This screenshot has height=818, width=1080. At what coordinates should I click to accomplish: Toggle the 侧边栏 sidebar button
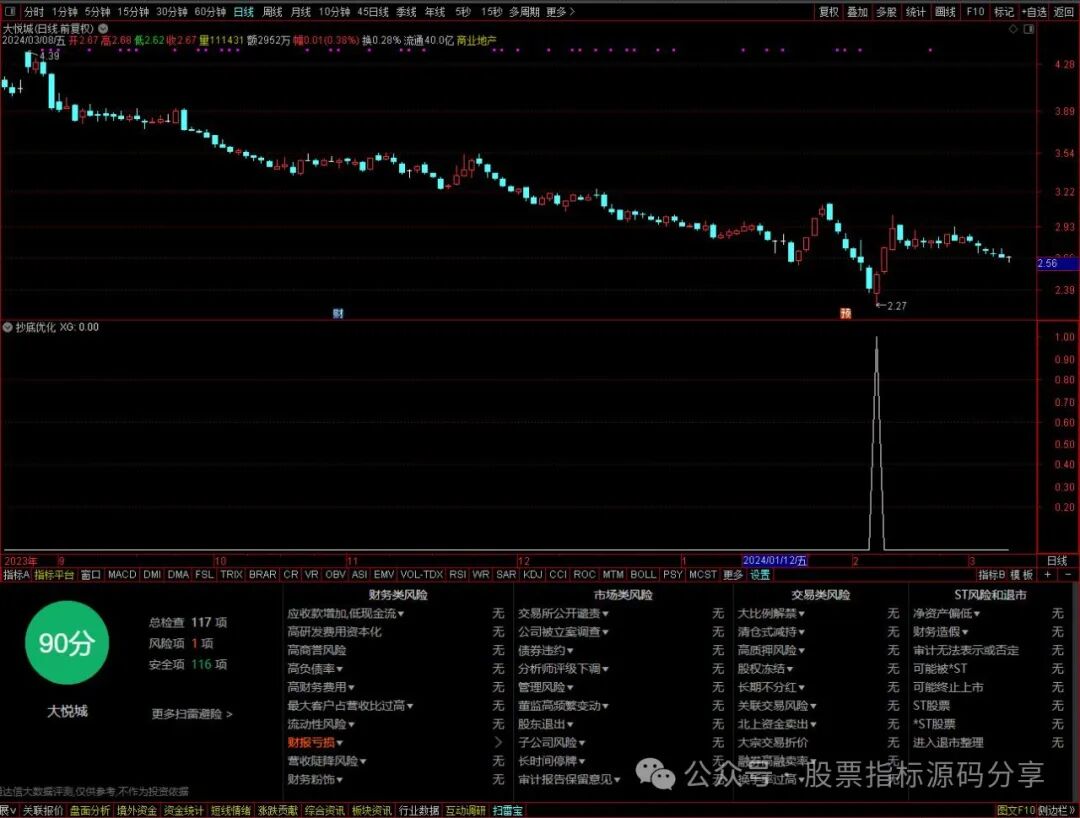[1056, 811]
